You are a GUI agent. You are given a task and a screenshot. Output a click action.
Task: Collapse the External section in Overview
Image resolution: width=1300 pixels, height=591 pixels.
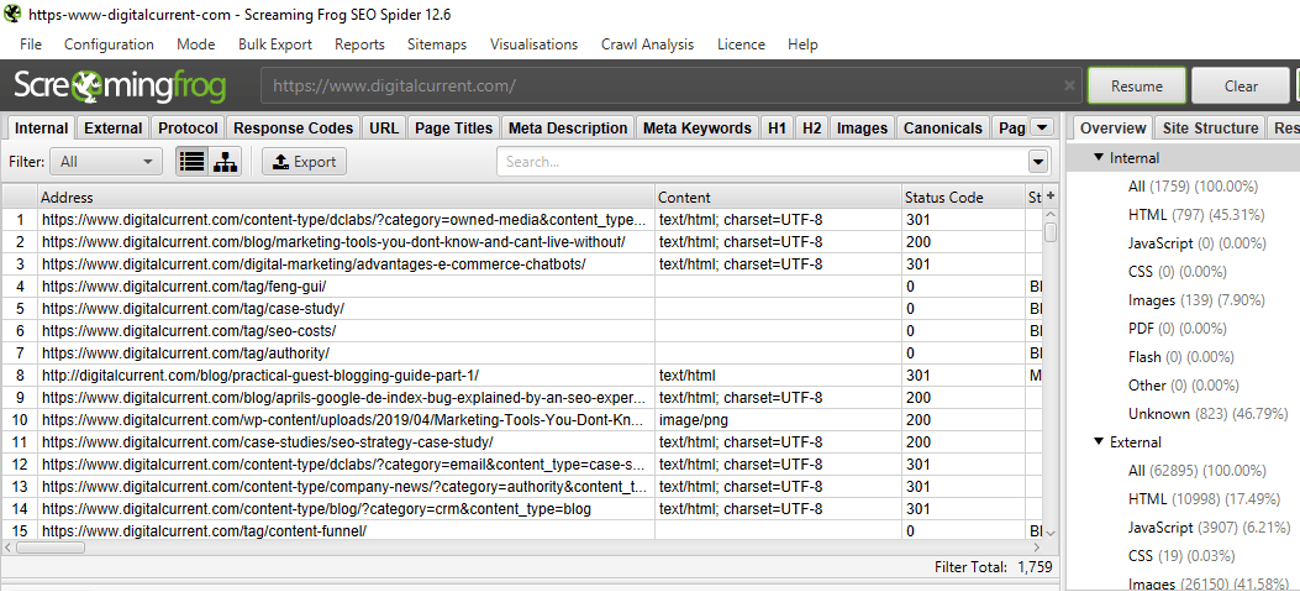tap(1098, 442)
